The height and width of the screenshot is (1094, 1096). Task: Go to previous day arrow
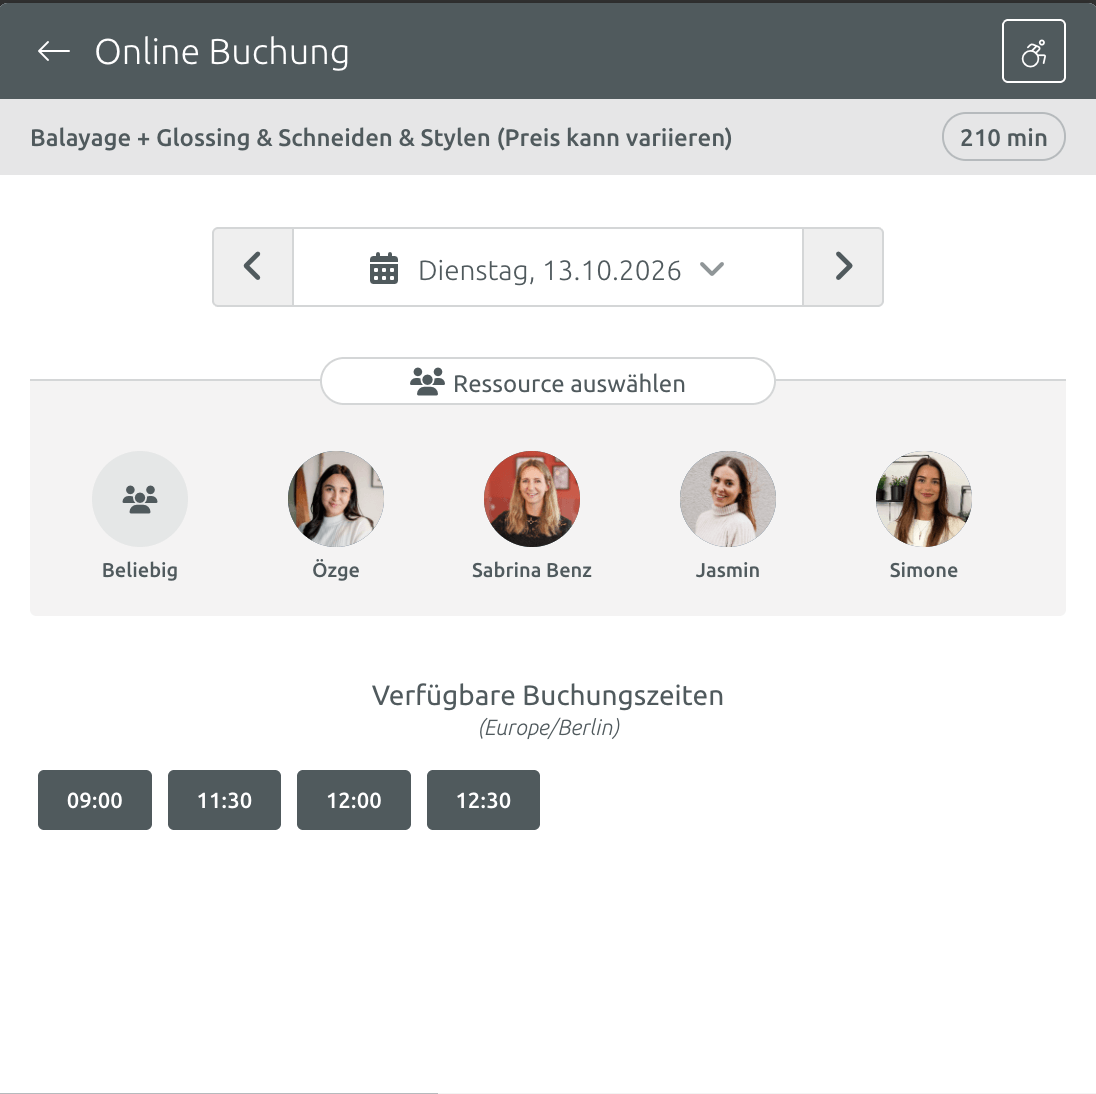(x=252, y=266)
